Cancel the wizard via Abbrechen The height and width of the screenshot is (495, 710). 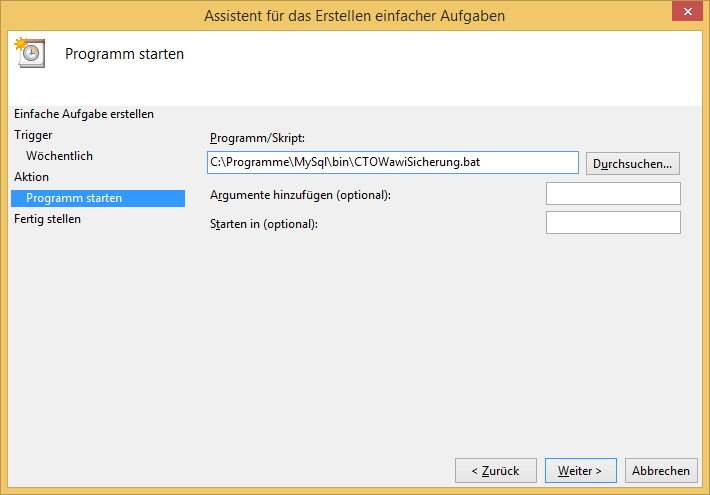tap(661, 470)
